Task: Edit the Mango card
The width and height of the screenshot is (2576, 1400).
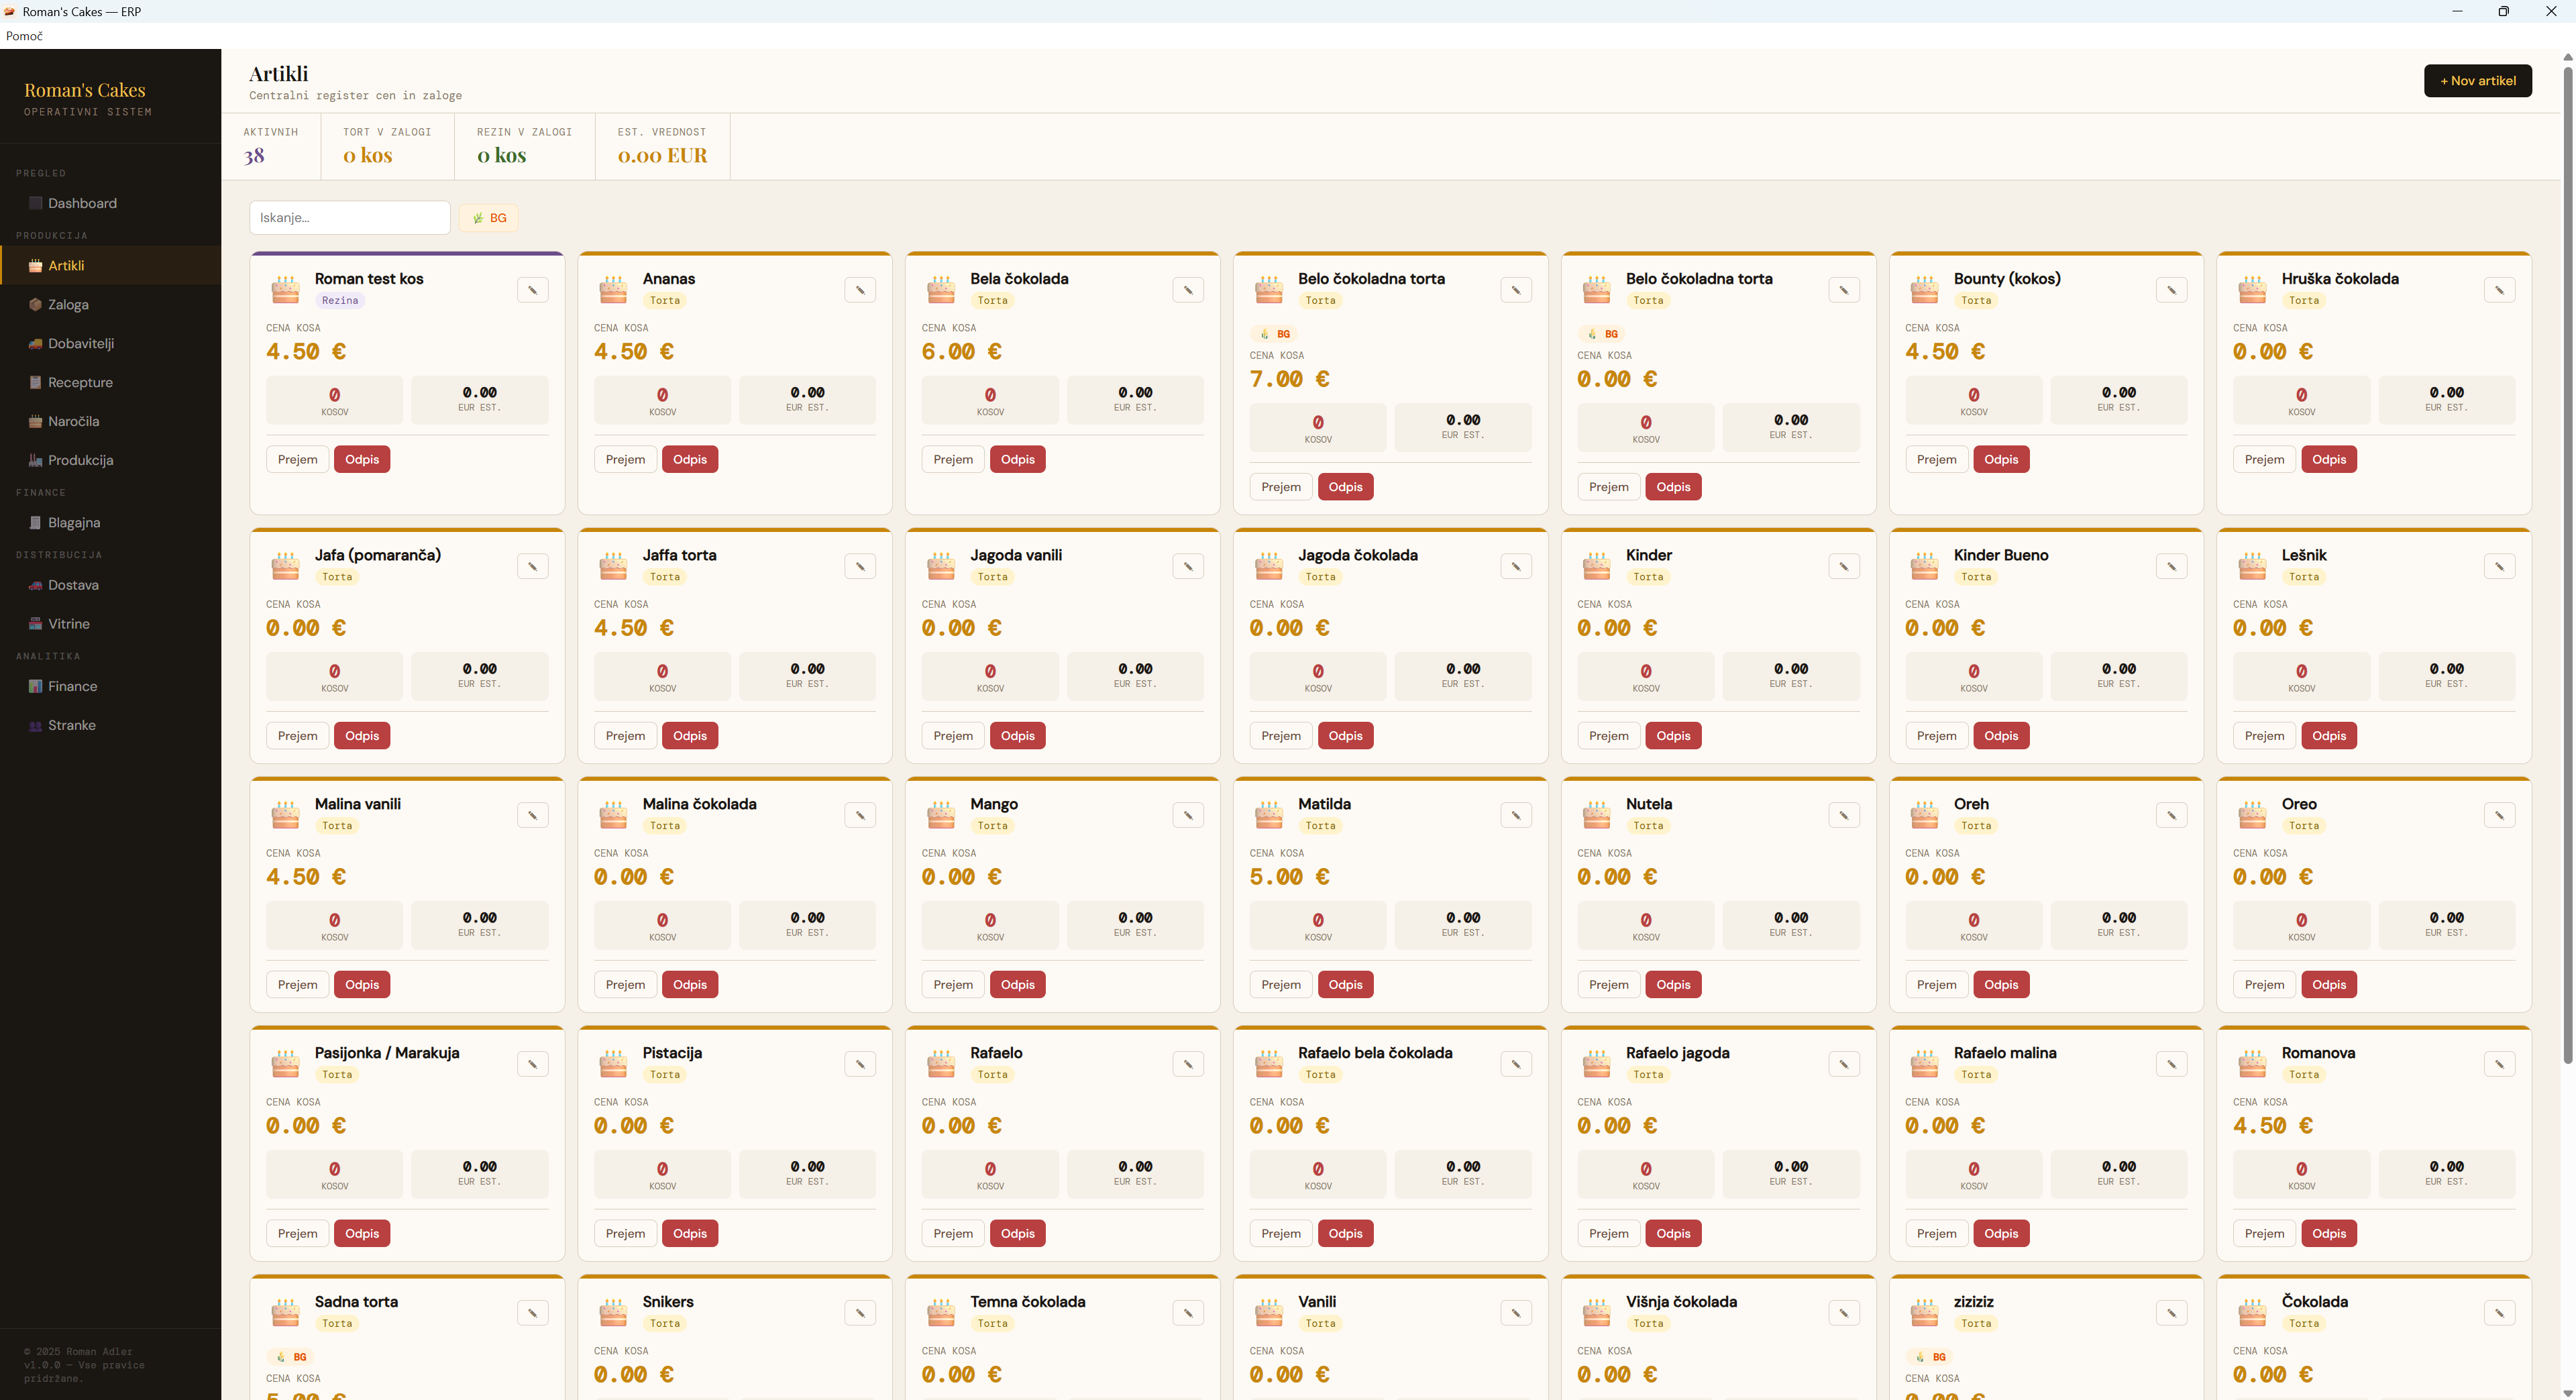Action: point(1188,815)
